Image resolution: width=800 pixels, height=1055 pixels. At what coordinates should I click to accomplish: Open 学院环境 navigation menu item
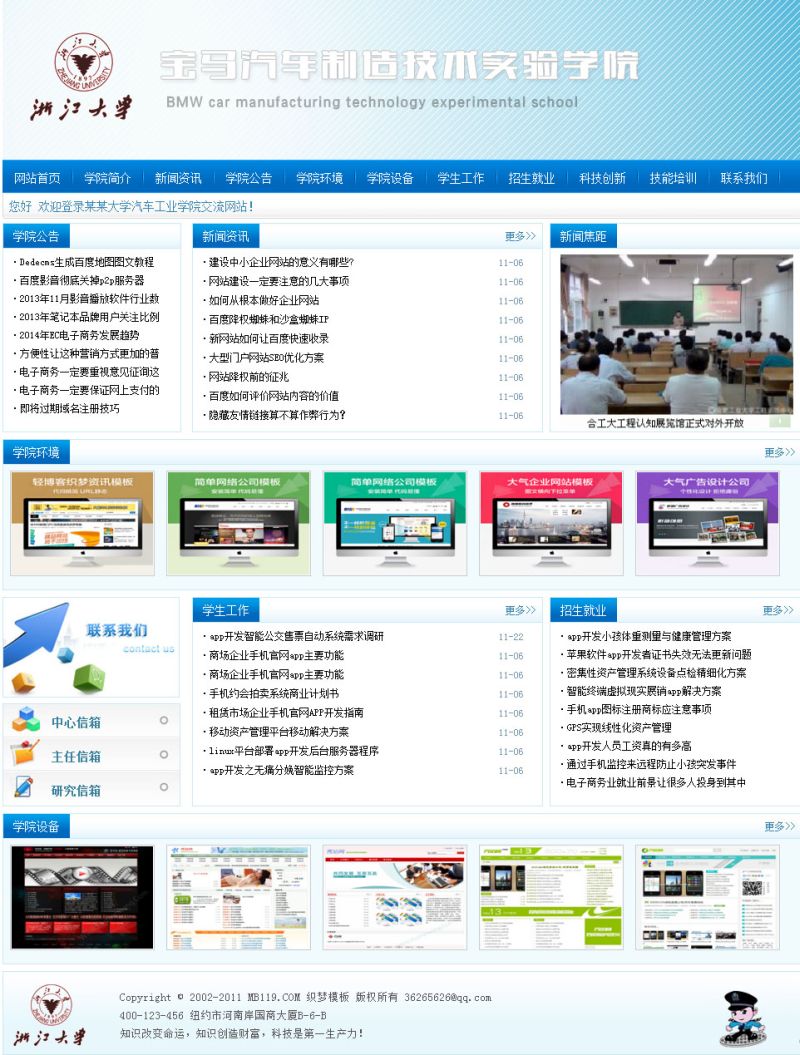pyautogui.click(x=320, y=178)
